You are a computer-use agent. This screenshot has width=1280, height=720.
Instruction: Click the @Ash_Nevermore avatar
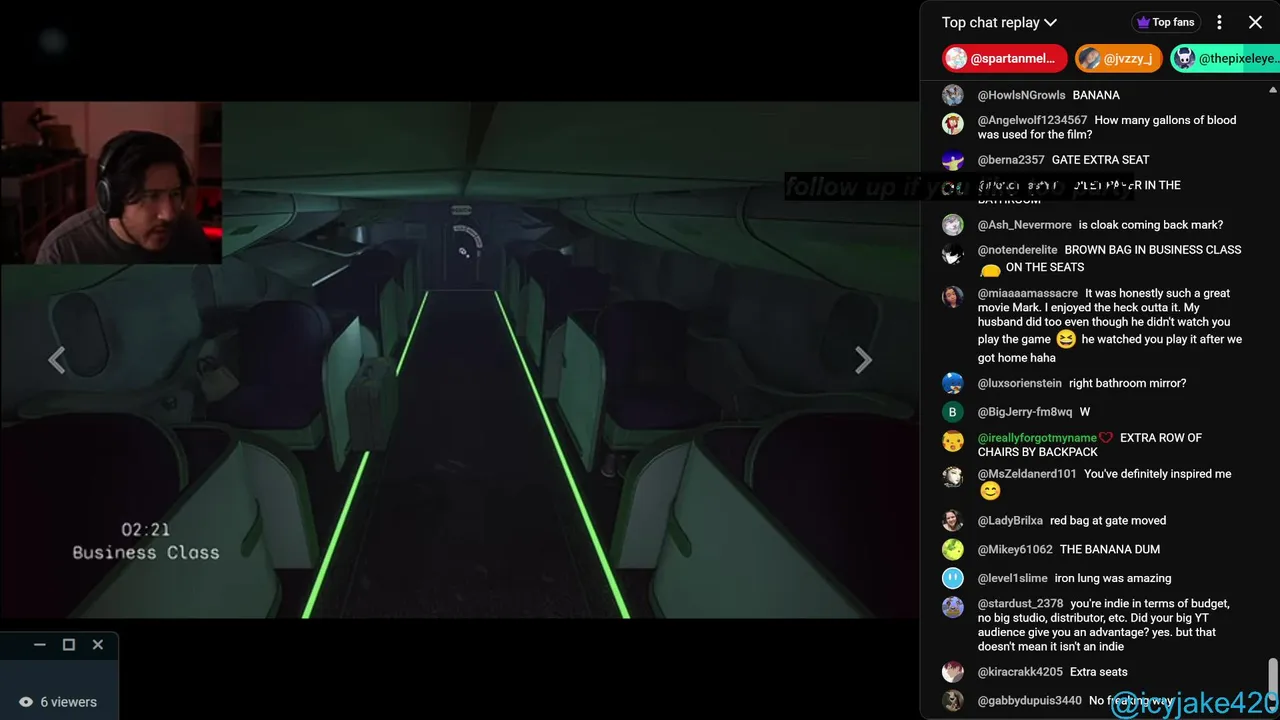pyautogui.click(x=953, y=225)
